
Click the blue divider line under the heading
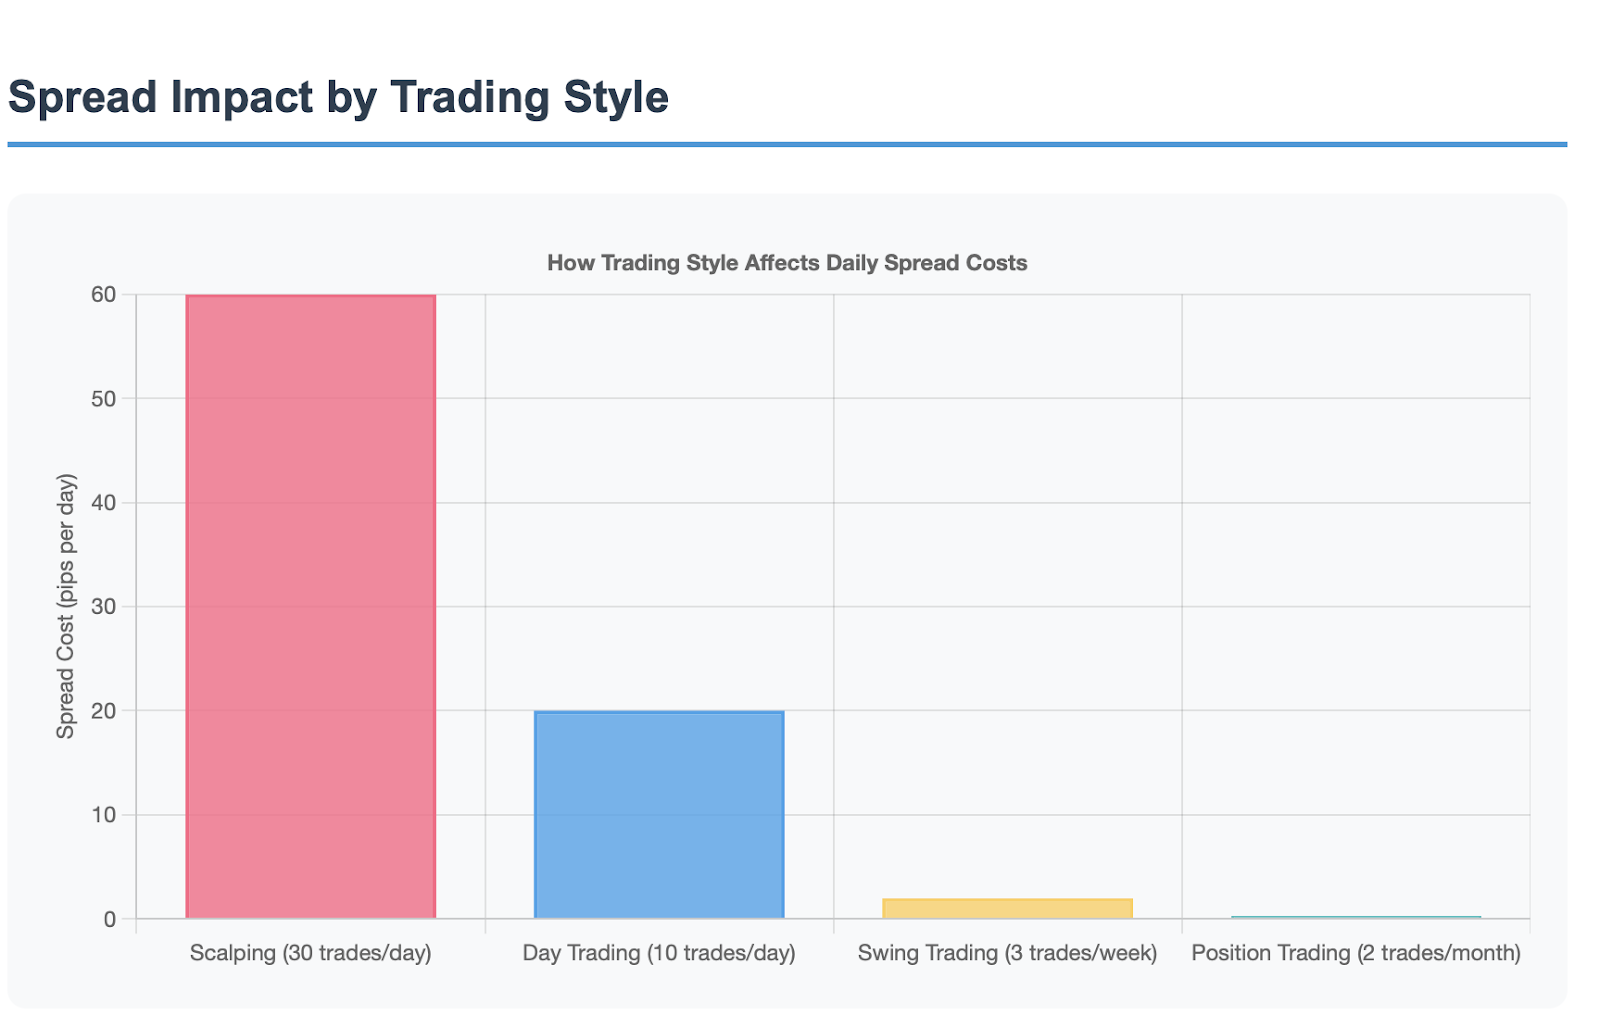(x=787, y=144)
